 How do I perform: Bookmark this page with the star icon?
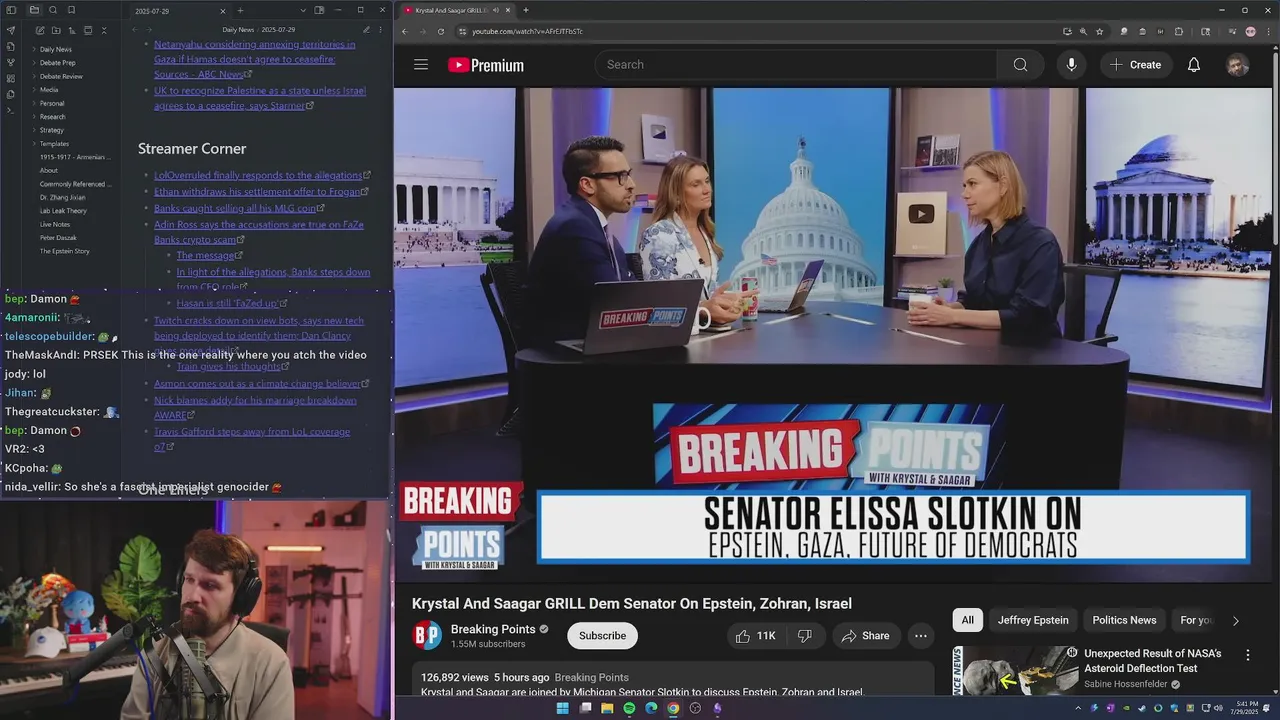[x=1099, y=31]
